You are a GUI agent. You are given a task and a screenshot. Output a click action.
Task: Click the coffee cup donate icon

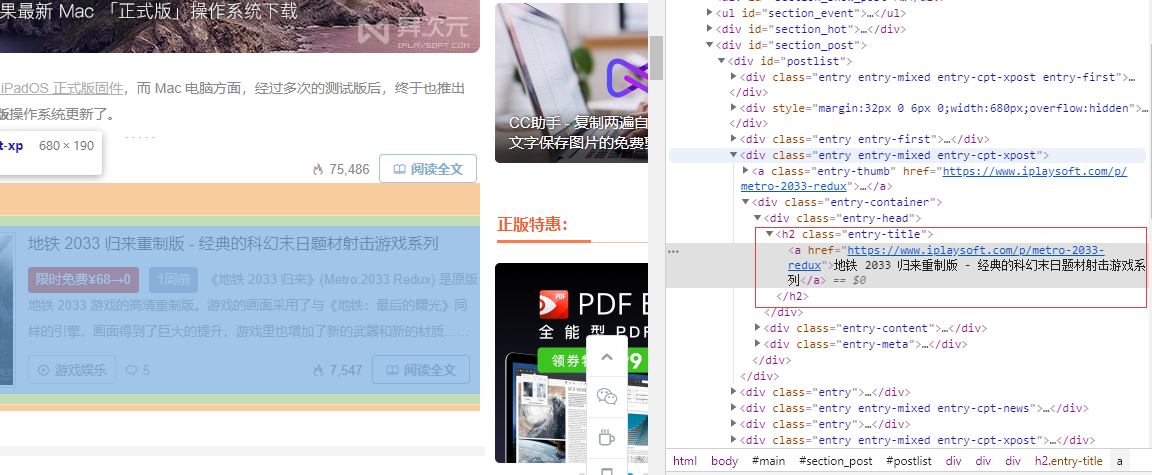(607, 436)
